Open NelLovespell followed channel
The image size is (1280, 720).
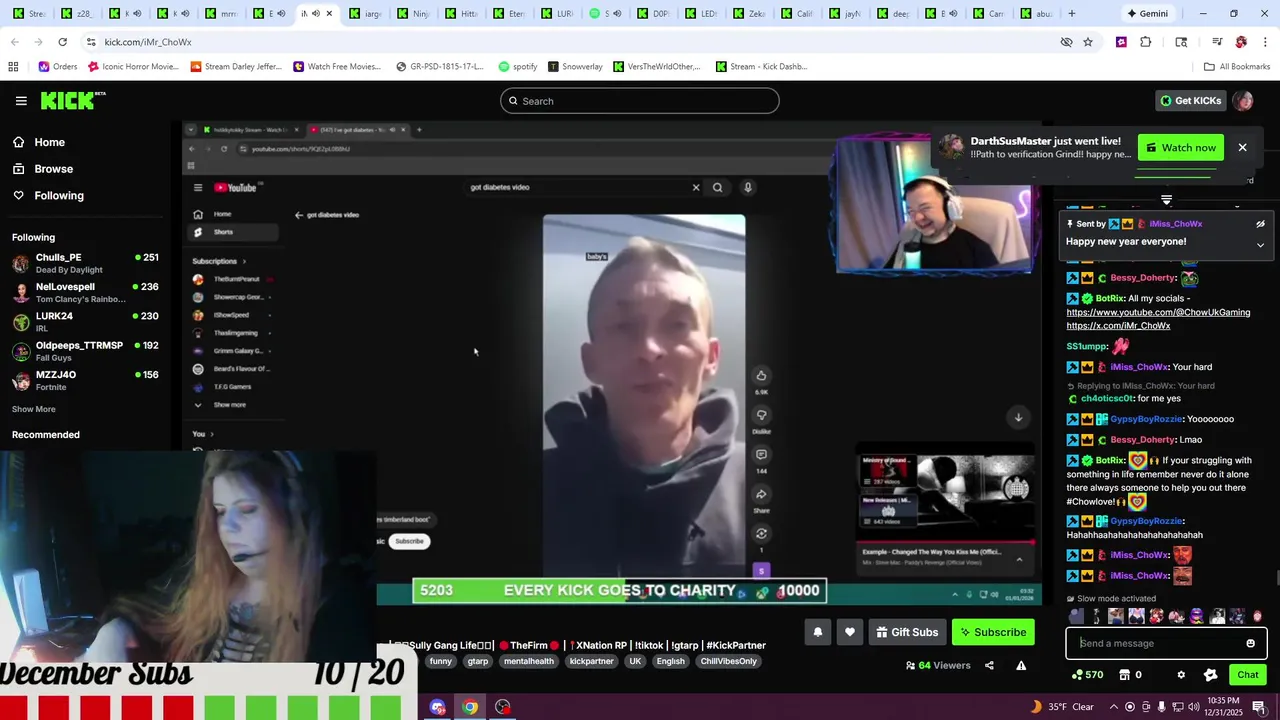85,292
